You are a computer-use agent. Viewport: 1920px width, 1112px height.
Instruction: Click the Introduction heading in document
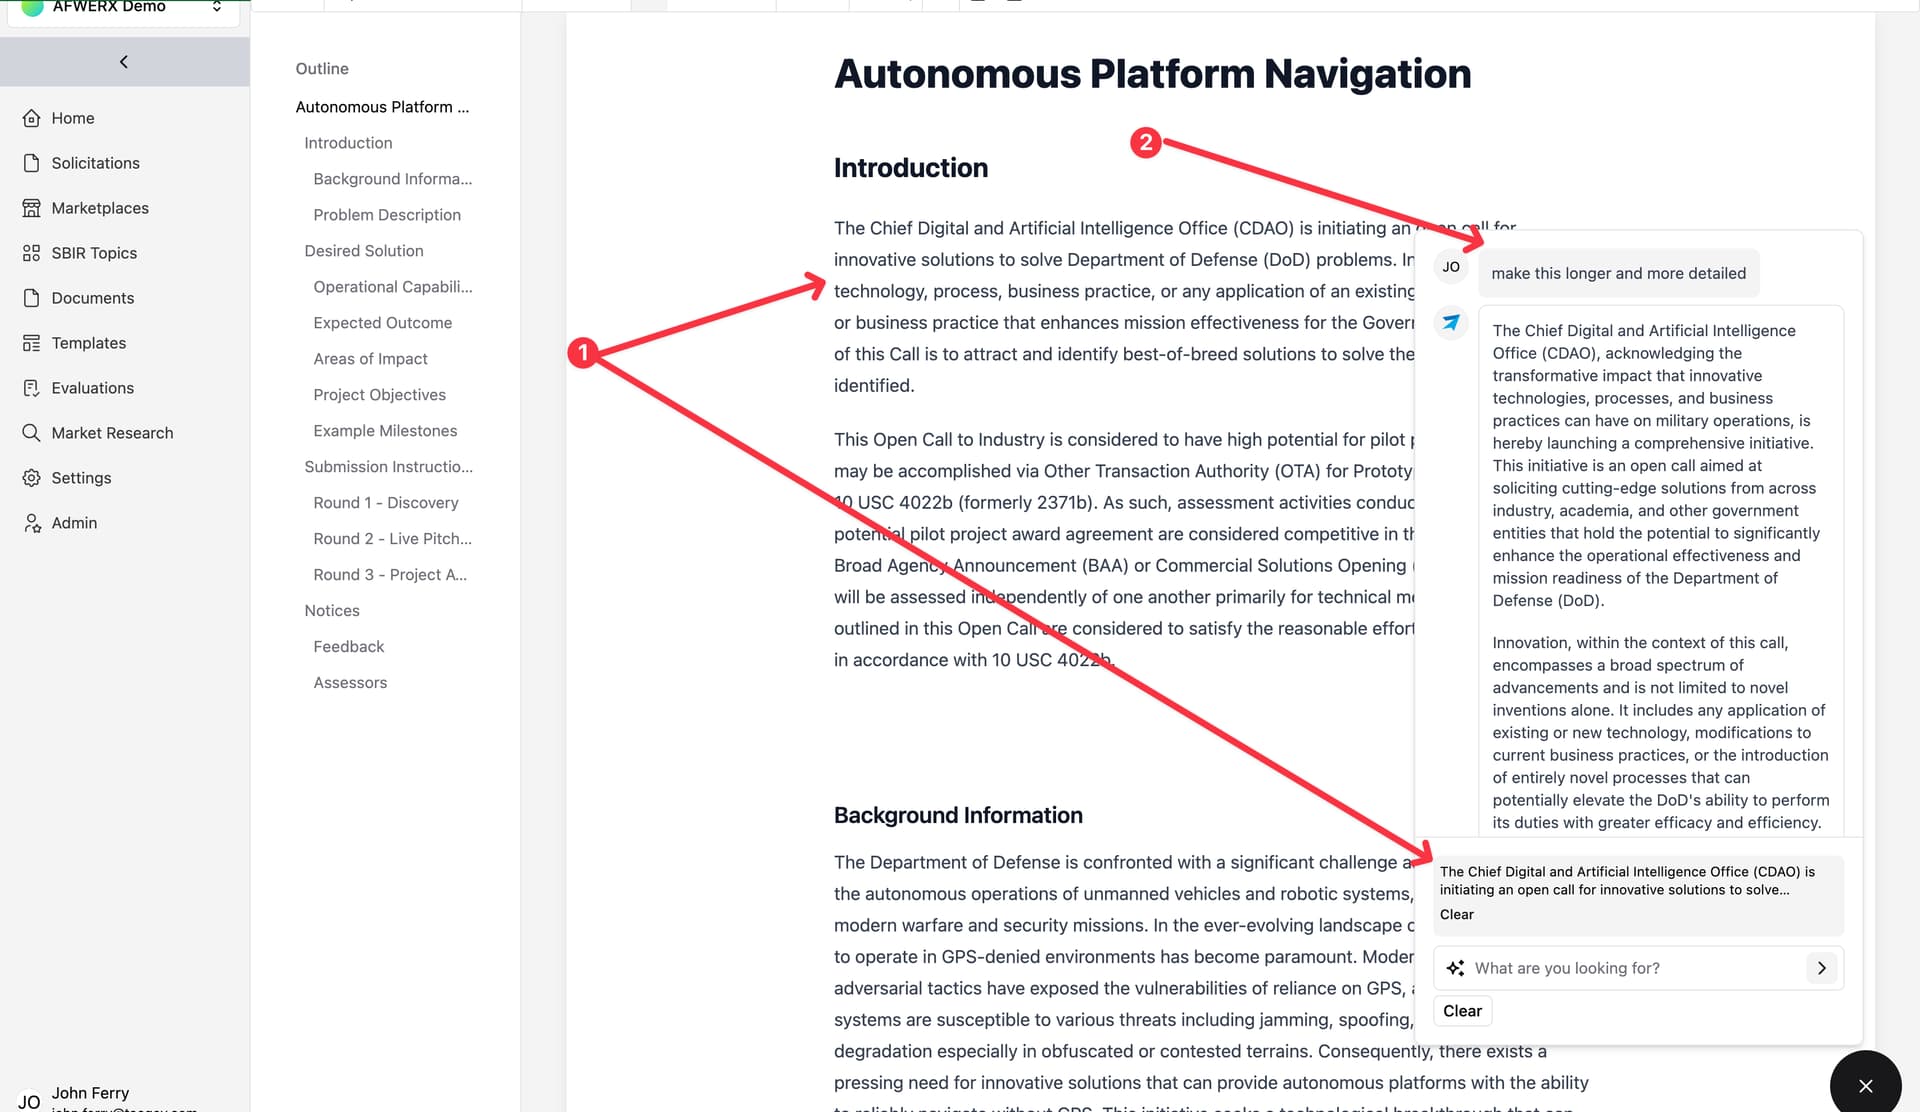pos(911,168)
